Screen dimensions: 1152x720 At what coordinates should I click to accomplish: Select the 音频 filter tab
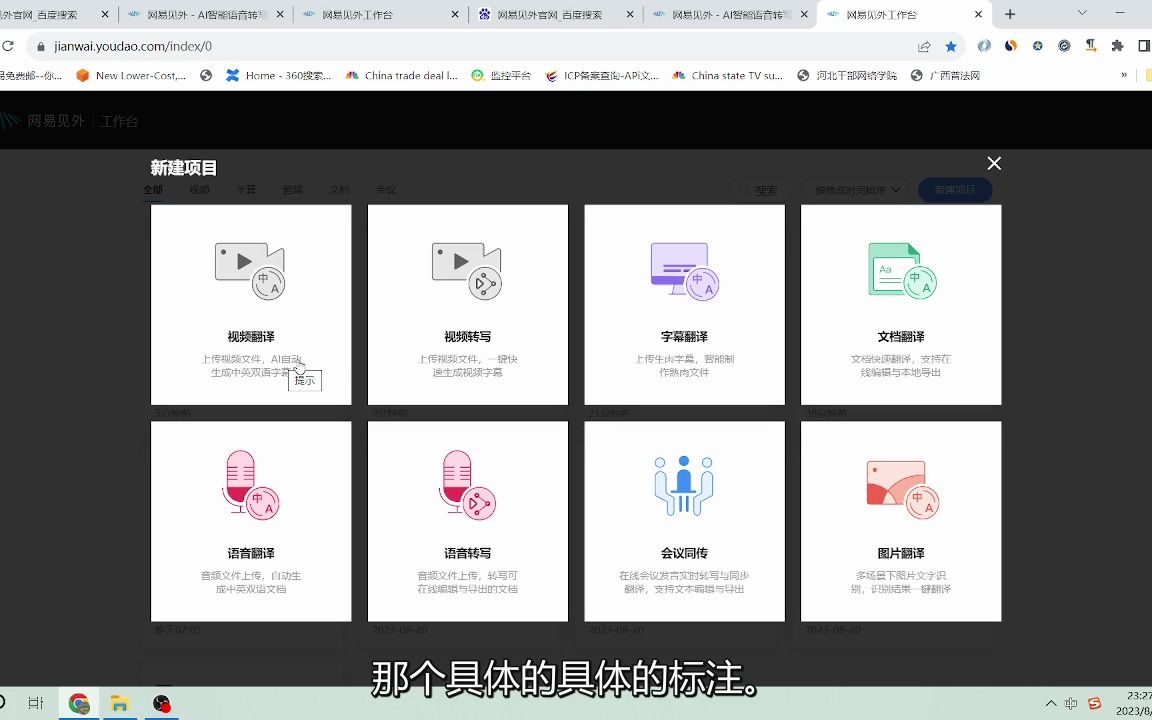click(x=292, y=189)
